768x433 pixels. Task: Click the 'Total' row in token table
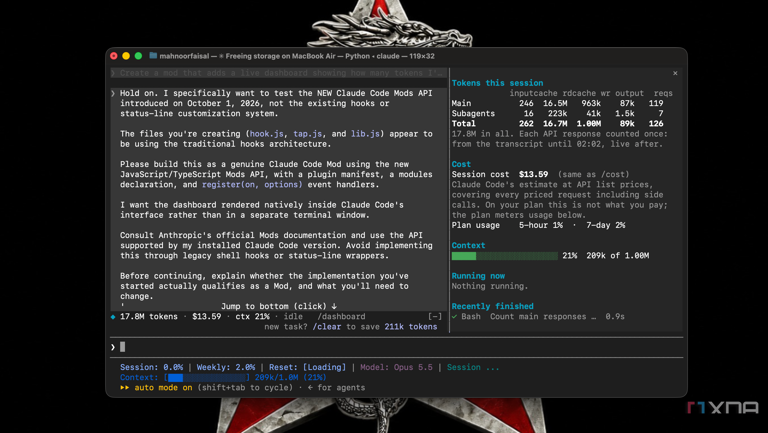point(557,123)
